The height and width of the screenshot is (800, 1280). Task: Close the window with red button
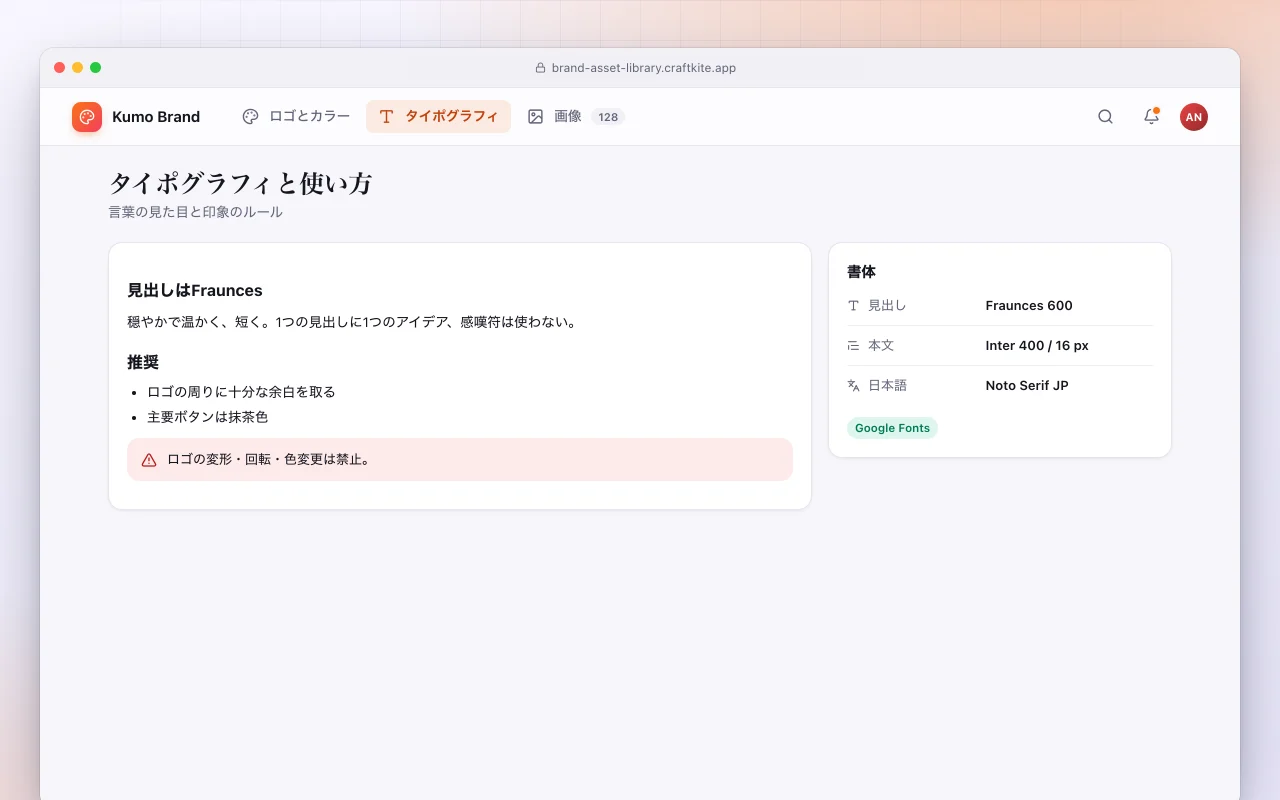[x=60, y=68]
